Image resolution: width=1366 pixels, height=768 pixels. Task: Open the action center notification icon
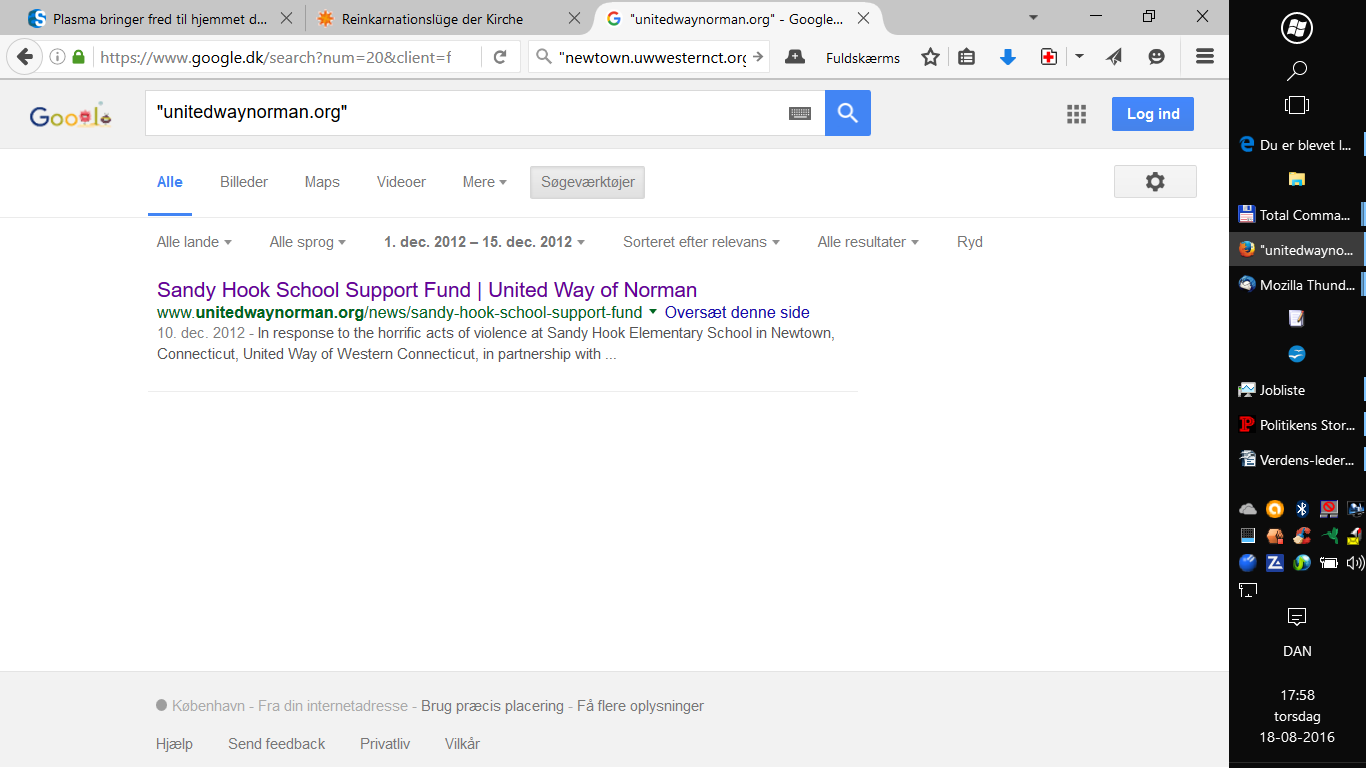coord(1297,616)
